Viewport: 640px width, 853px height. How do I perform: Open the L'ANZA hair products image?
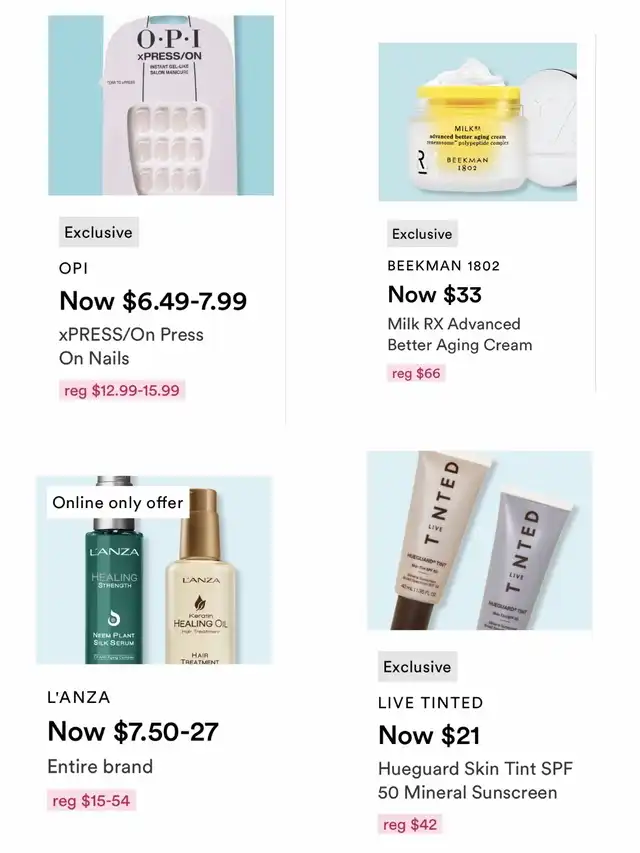155,570
